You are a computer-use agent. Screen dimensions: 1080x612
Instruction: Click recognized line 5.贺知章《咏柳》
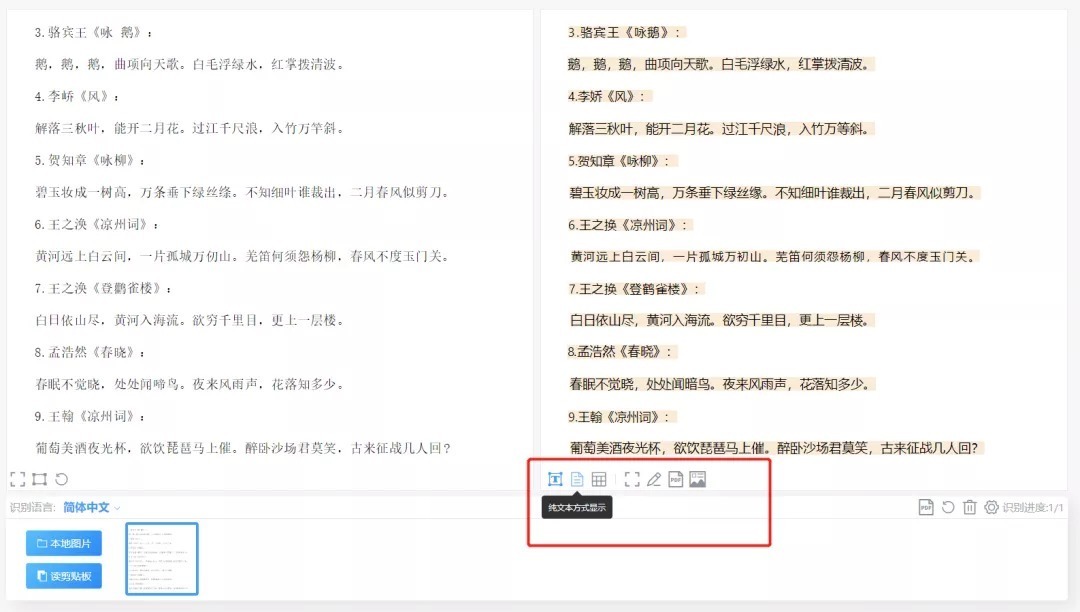click(x=622, y=161)
